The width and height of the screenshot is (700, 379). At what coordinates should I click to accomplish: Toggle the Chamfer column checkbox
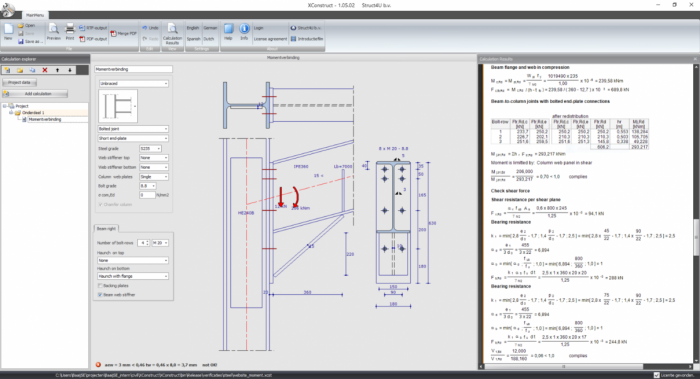point(100,204)
